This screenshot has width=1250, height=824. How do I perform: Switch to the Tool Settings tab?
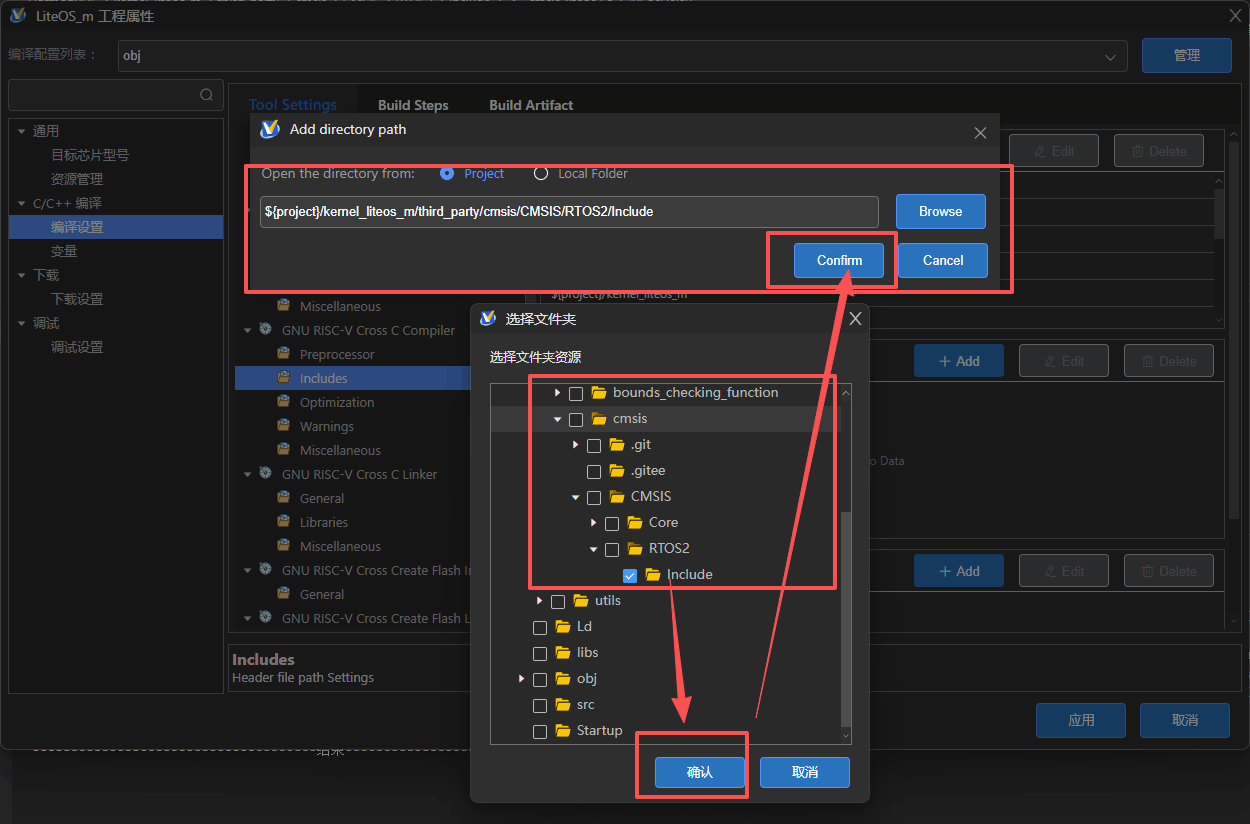(x=293, y=105)
